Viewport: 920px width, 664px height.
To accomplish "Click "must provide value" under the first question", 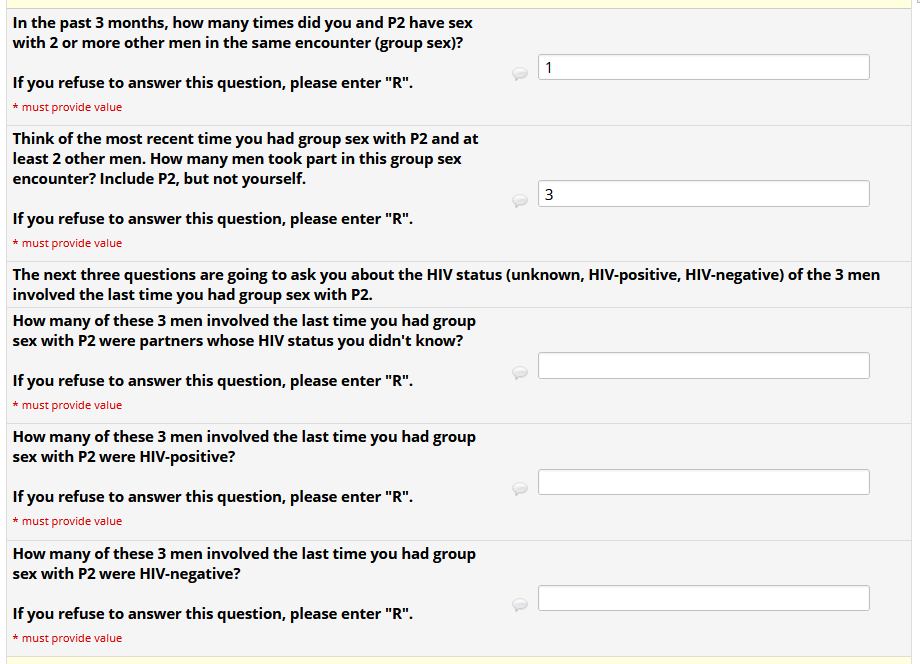I will click(x=71, y=107).
